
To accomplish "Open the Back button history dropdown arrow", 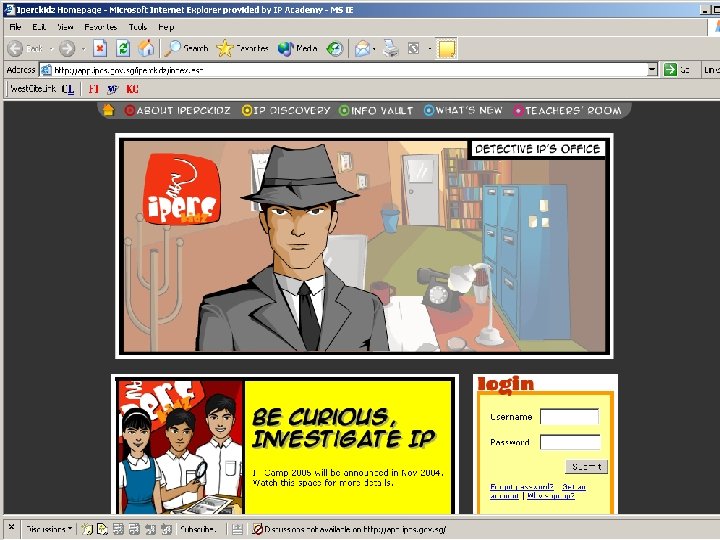I will [51, 49].
